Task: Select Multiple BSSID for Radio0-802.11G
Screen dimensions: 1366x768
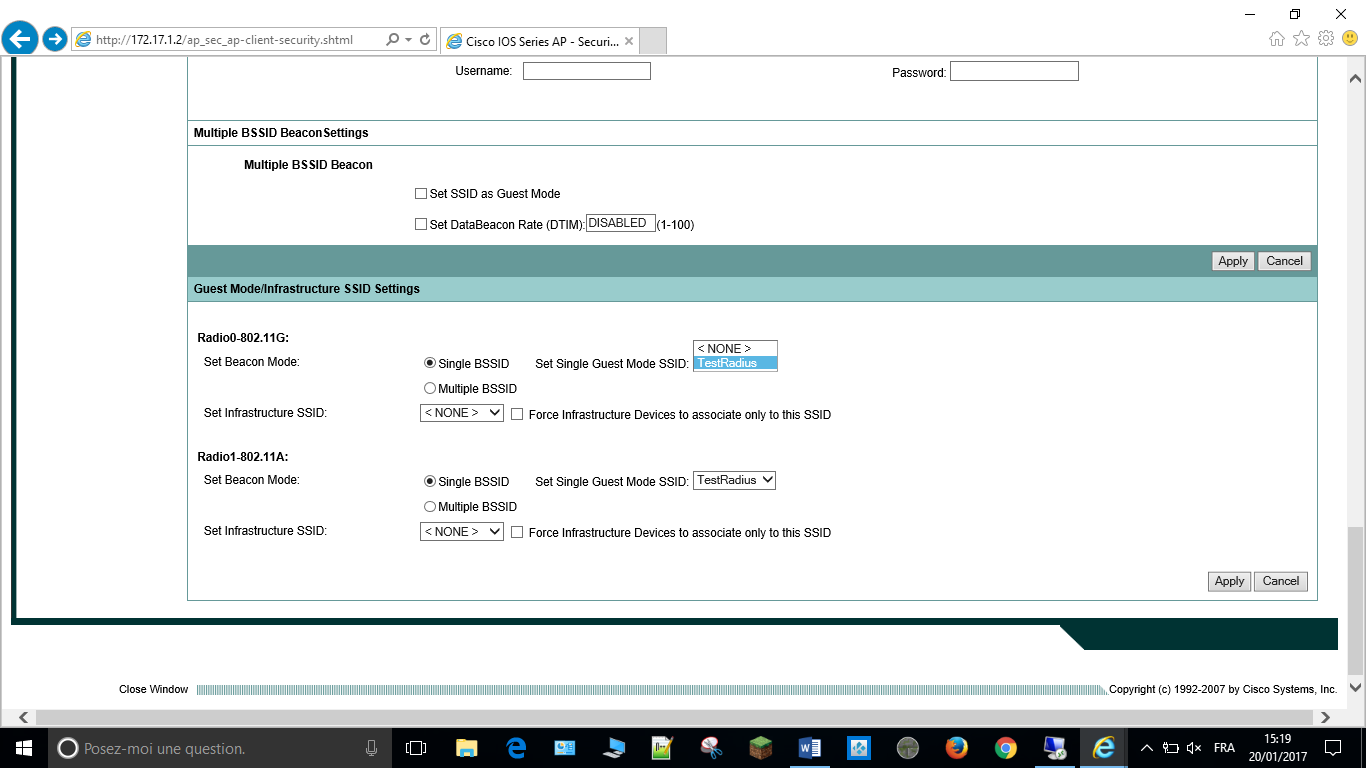Action: (430, 389)
